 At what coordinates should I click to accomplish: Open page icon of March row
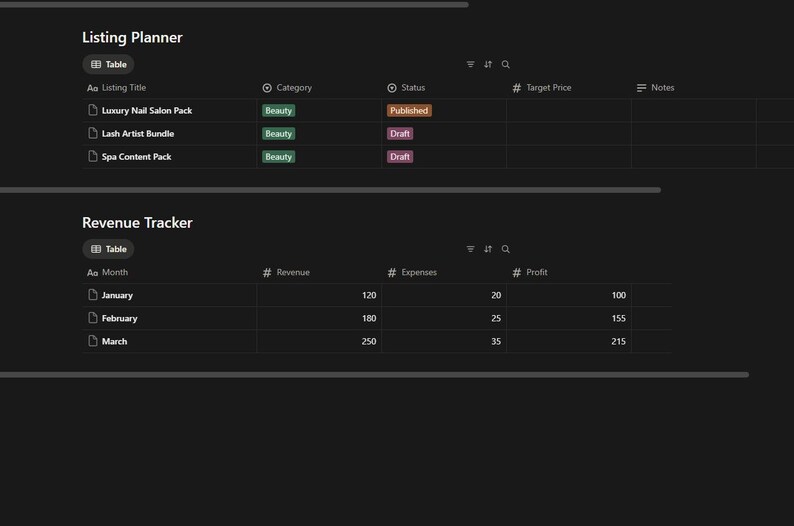pyautogui.click(x=93, y=341)
